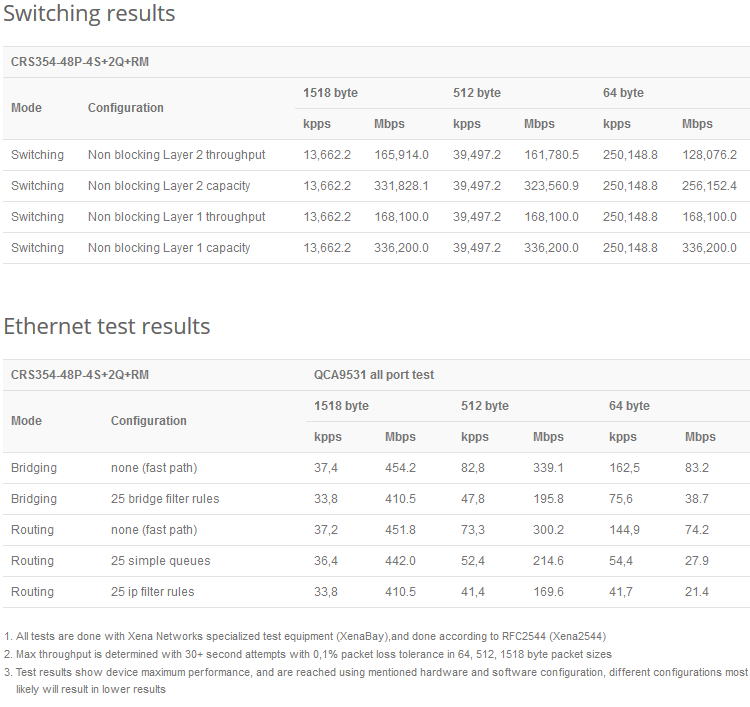
Task: Click the 256,152.4 Mbps cell
Action: 709,186
